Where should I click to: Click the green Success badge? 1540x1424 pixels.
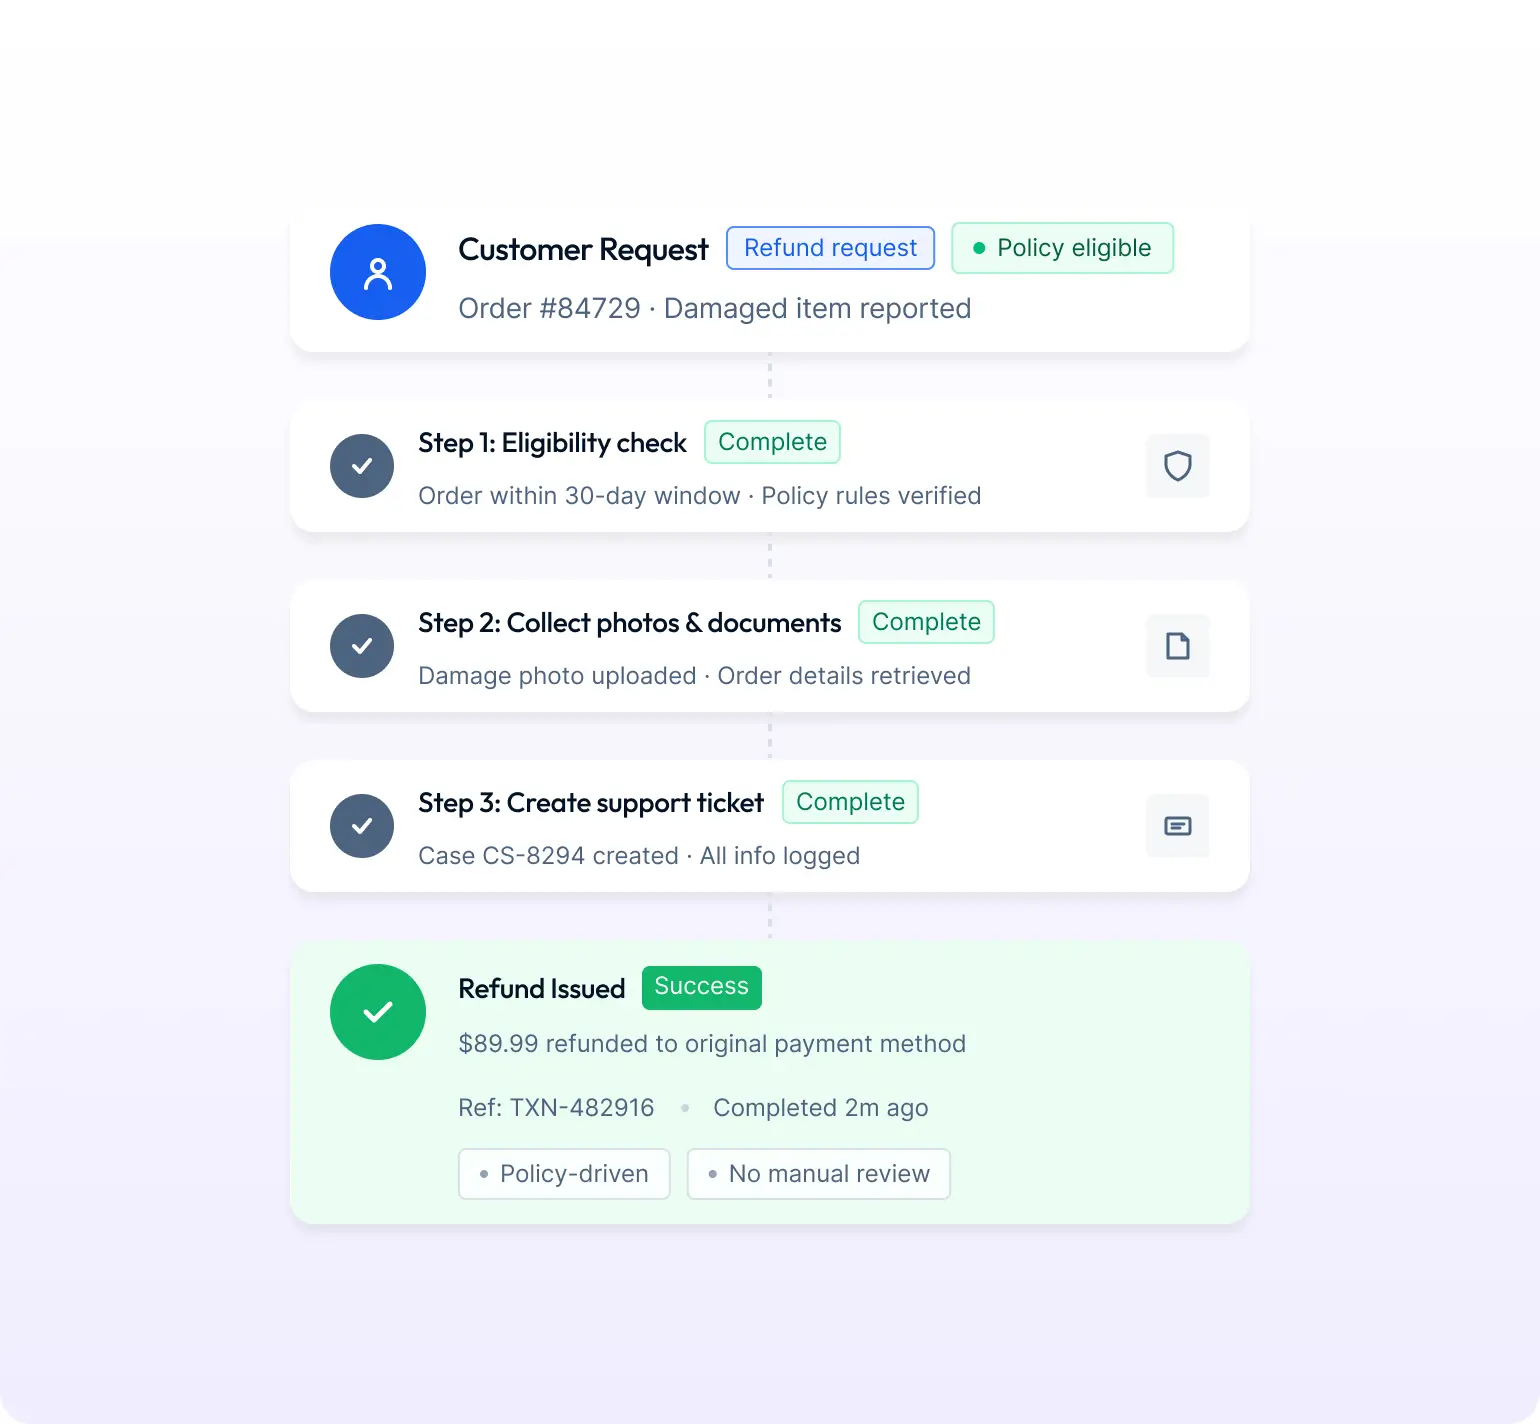point(701,987)
